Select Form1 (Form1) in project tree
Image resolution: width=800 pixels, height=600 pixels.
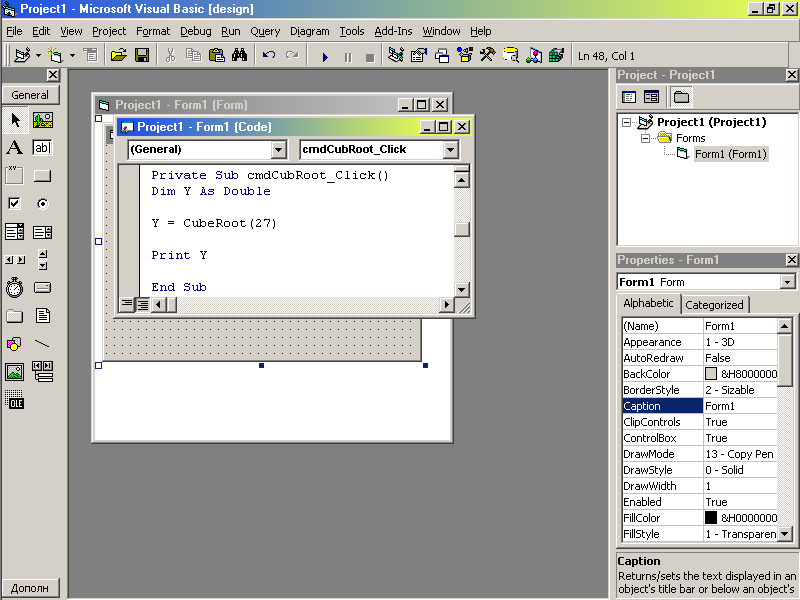tap(731, 154)
